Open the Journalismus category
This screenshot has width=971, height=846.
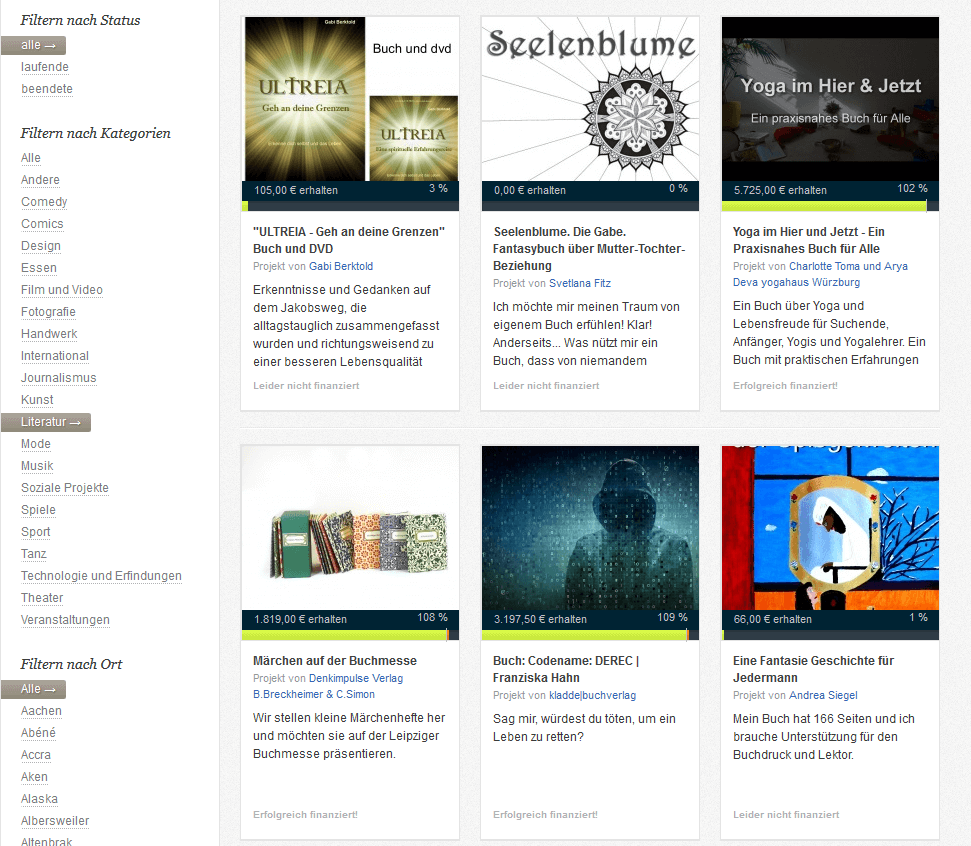pos(59,378)
